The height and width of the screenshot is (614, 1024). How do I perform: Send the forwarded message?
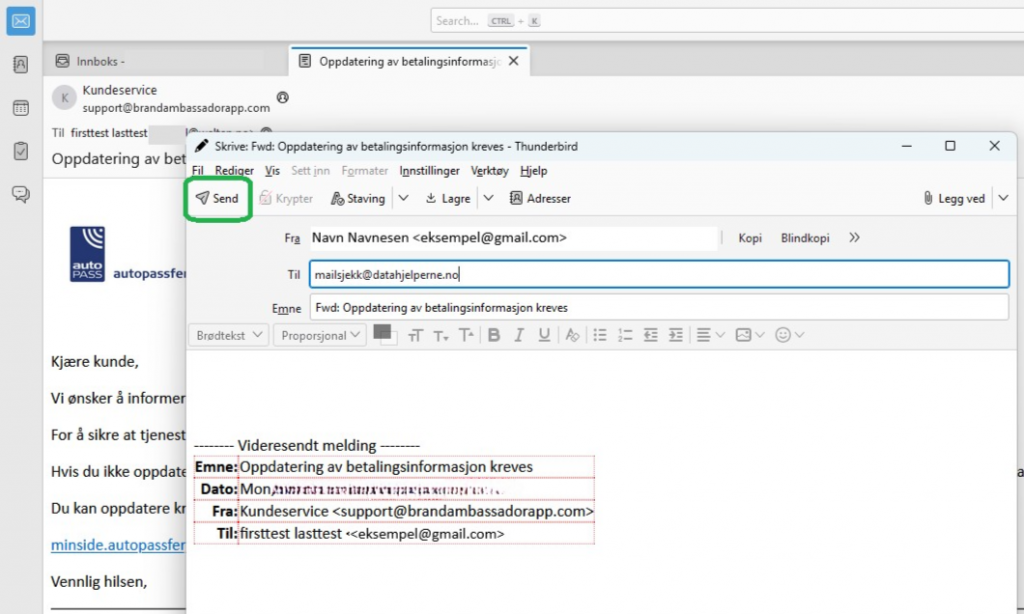tap(217, 199)
